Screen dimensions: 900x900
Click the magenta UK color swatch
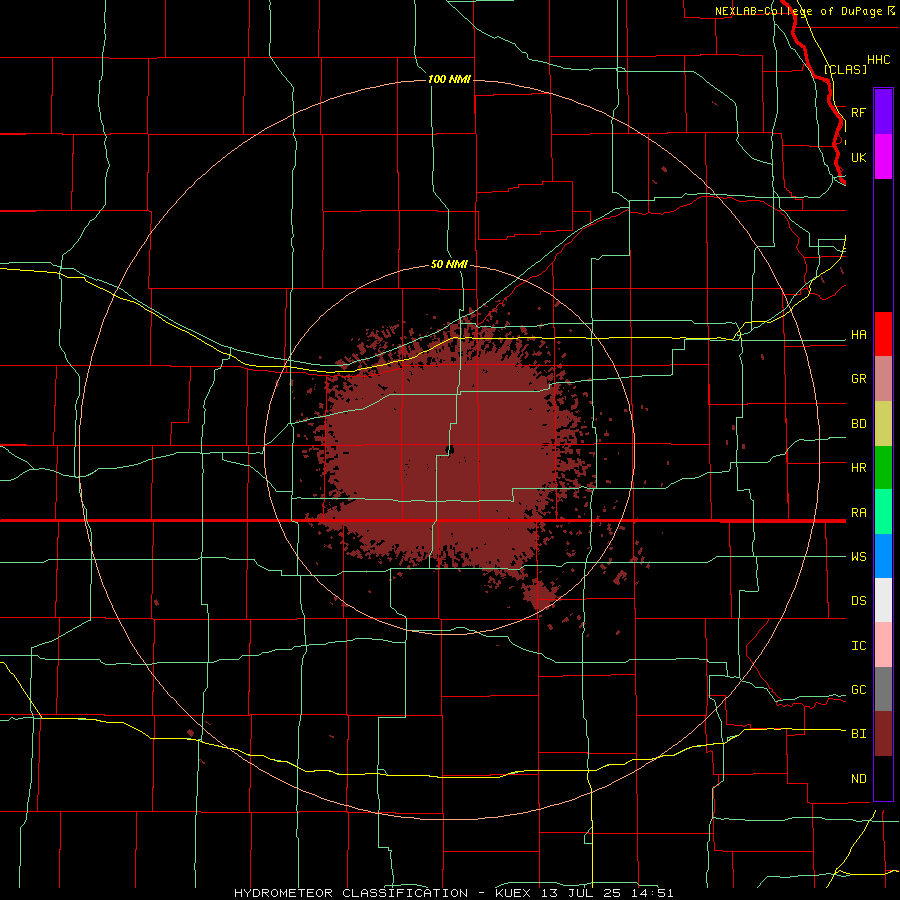pyautogui.click(x=883, y=157)
